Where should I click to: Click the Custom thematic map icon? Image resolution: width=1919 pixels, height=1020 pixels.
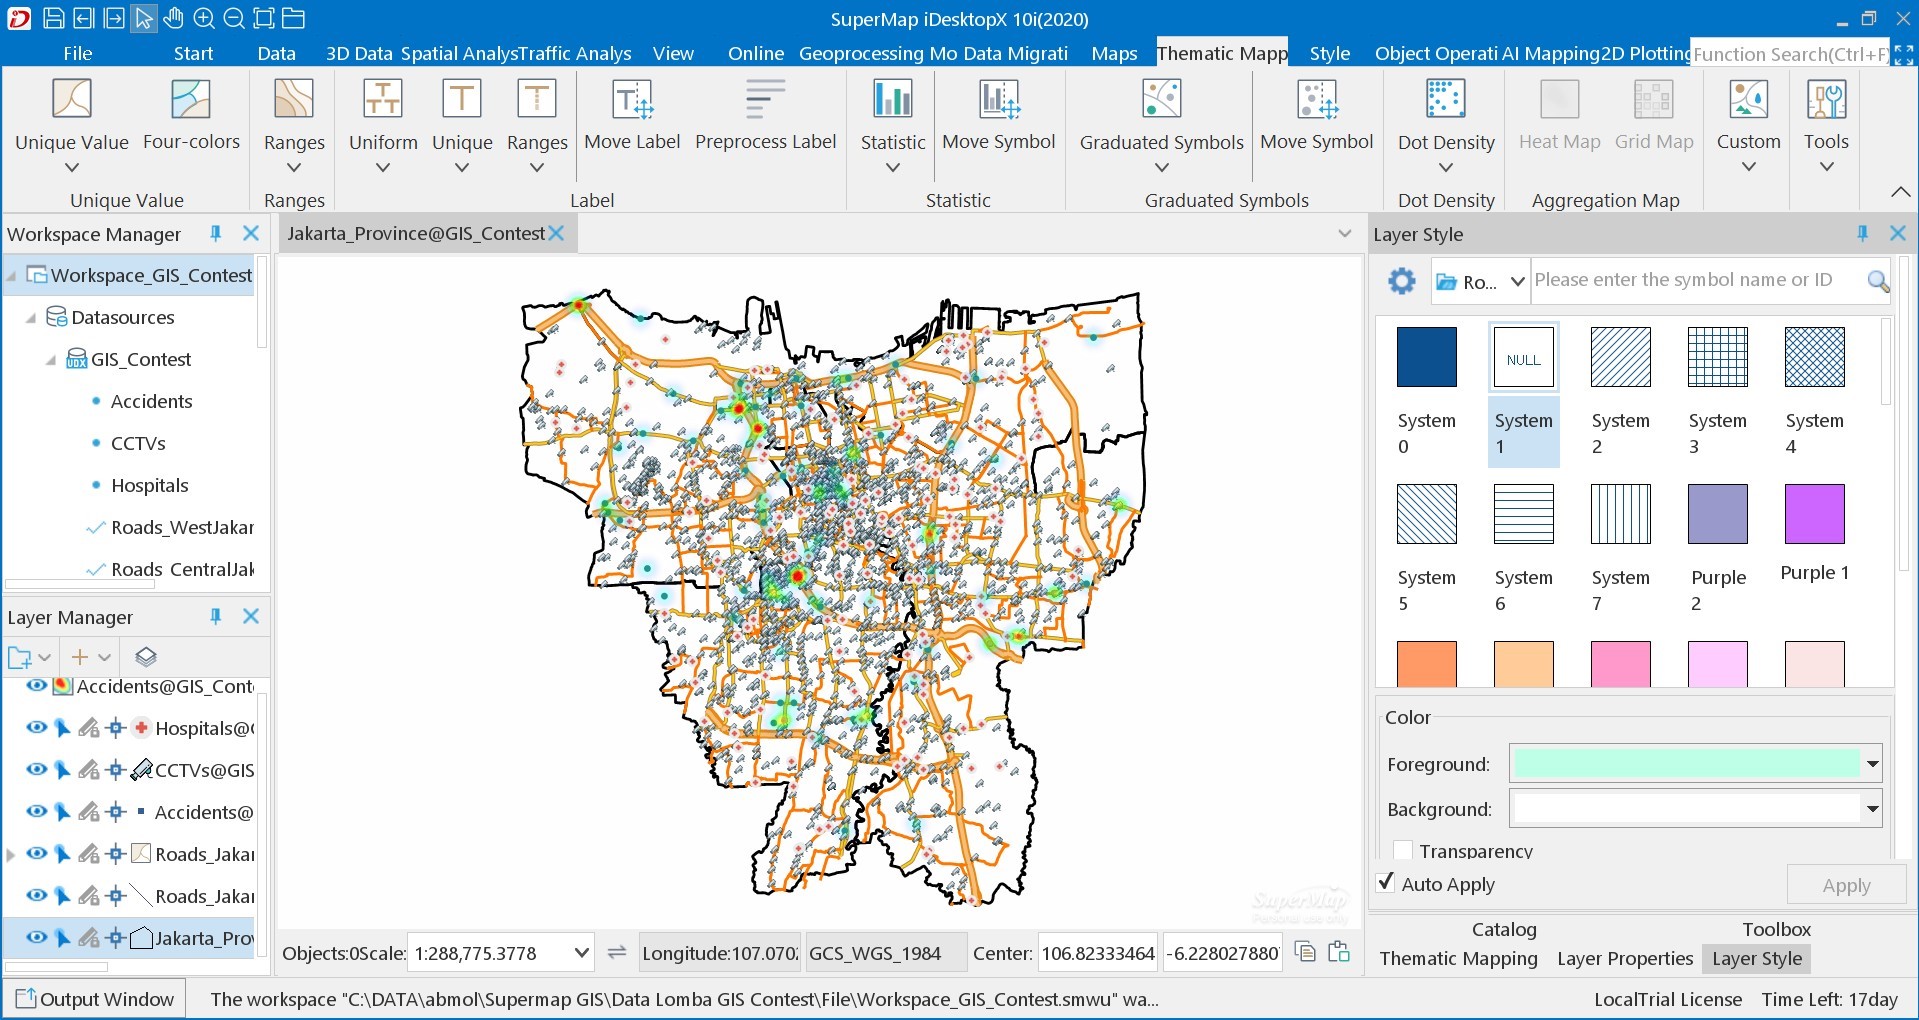point(1748,99)
